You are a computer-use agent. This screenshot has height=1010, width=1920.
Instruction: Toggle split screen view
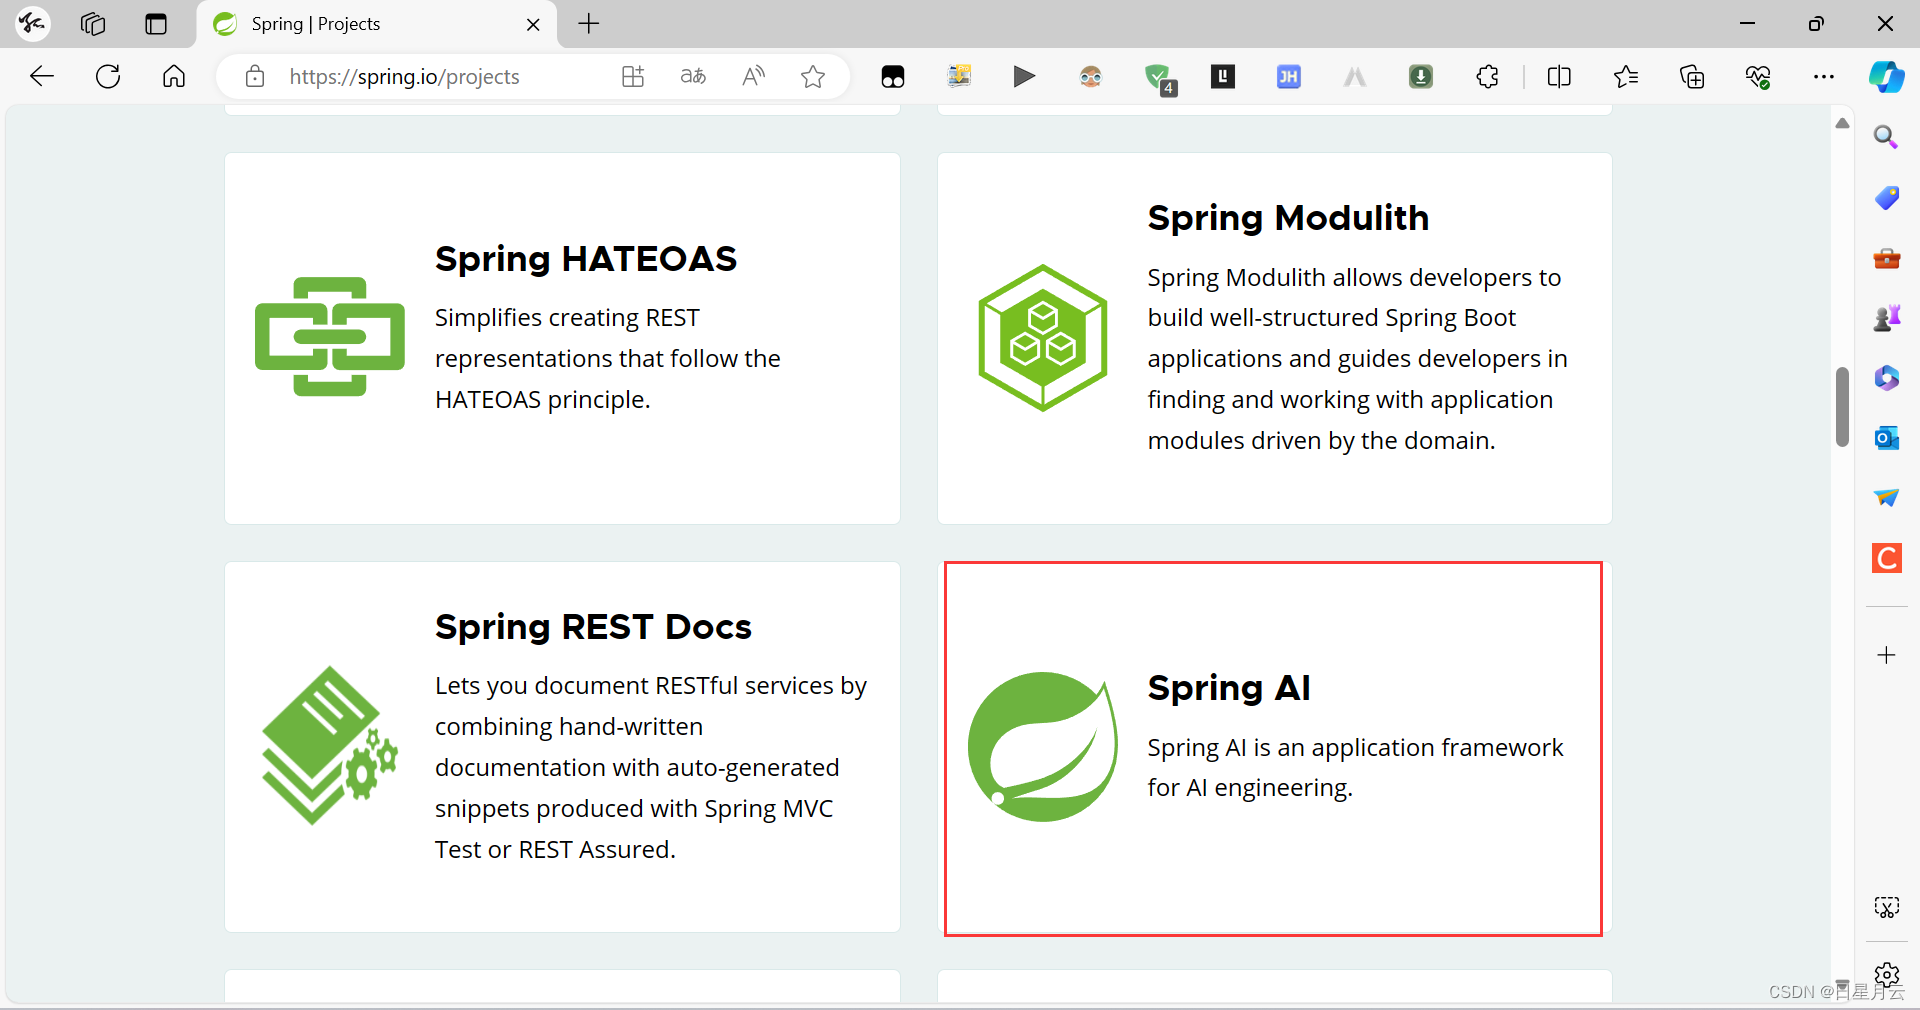click(x=1559, y=76)
